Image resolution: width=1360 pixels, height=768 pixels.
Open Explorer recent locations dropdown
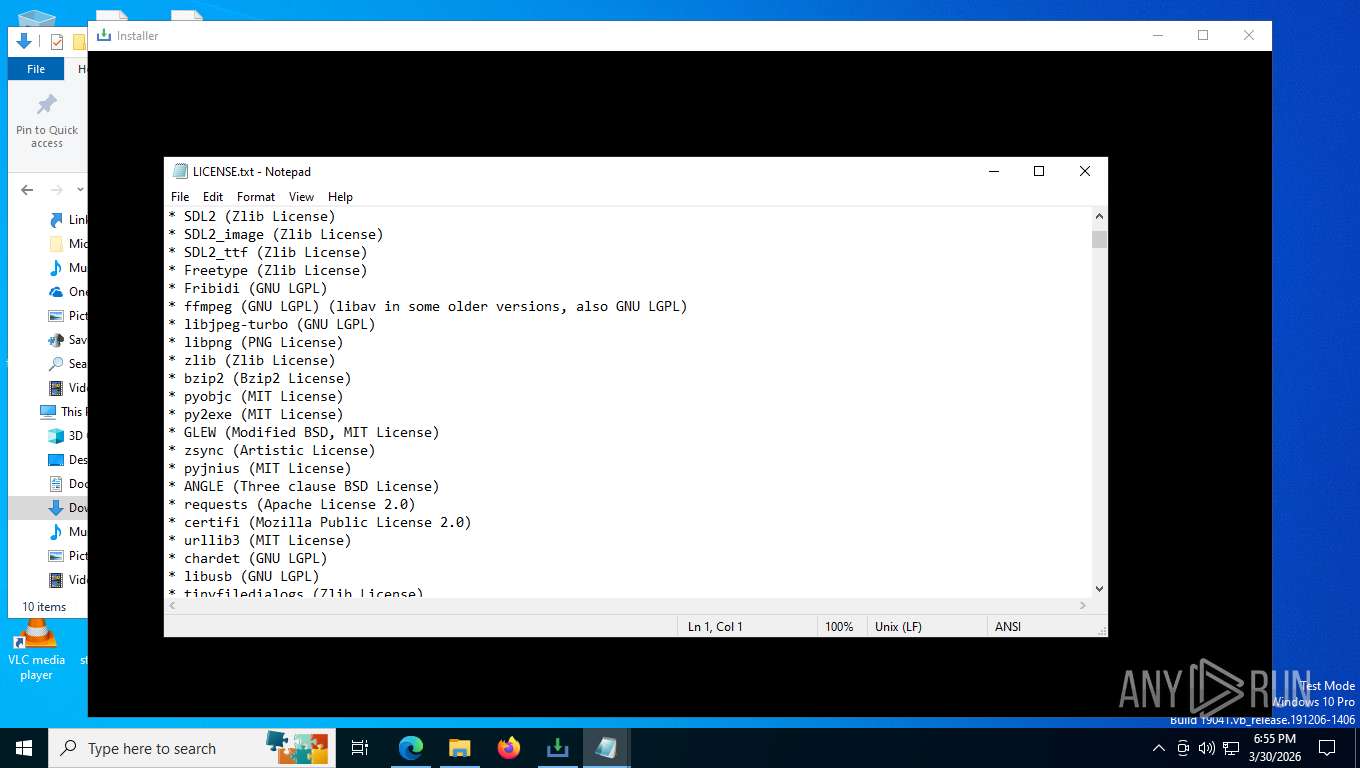[80, 190]
